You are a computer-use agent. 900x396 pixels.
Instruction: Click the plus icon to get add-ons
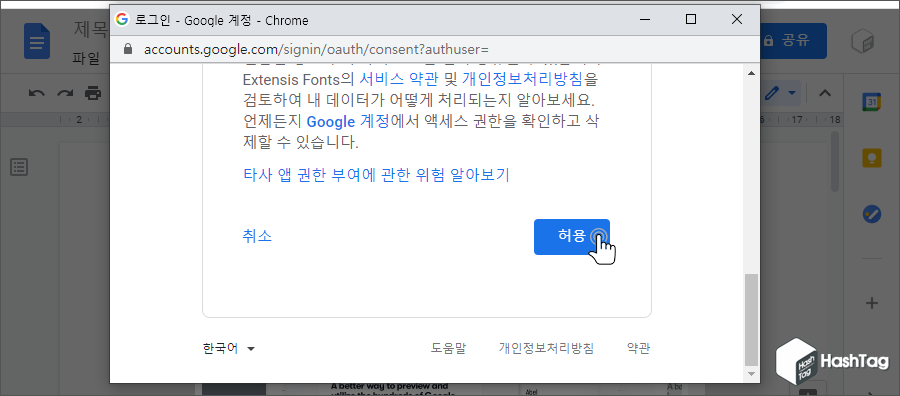872,303
